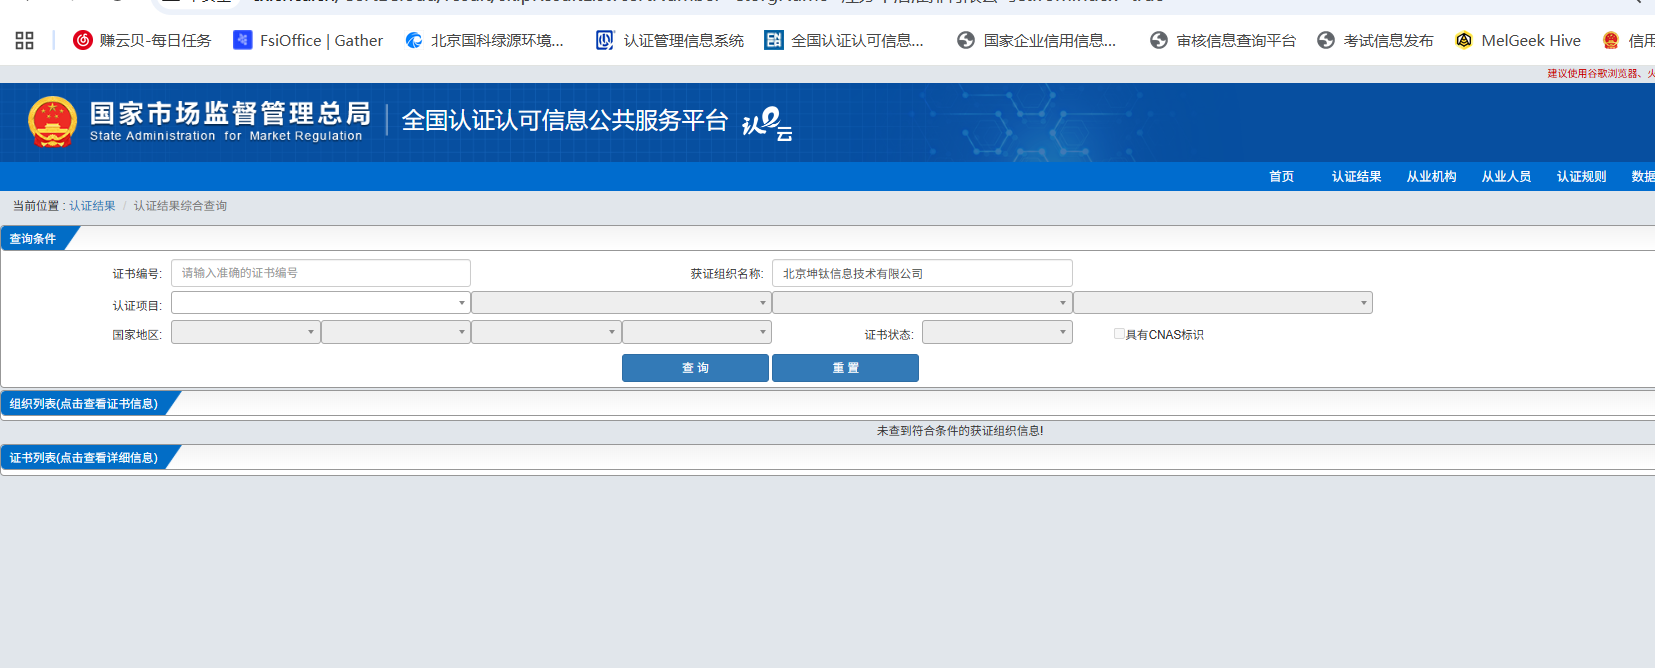Screen dimensions: 1655x668
Task: Enable the 具有CNAS标识 checkbox
Action: [x=1119, y=334]
